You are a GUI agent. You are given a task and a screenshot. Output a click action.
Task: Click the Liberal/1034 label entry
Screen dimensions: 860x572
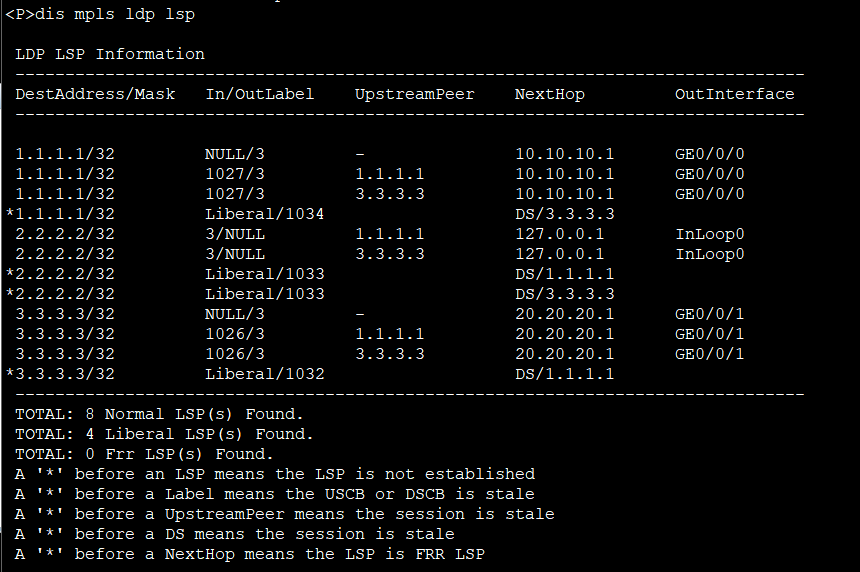264,214
